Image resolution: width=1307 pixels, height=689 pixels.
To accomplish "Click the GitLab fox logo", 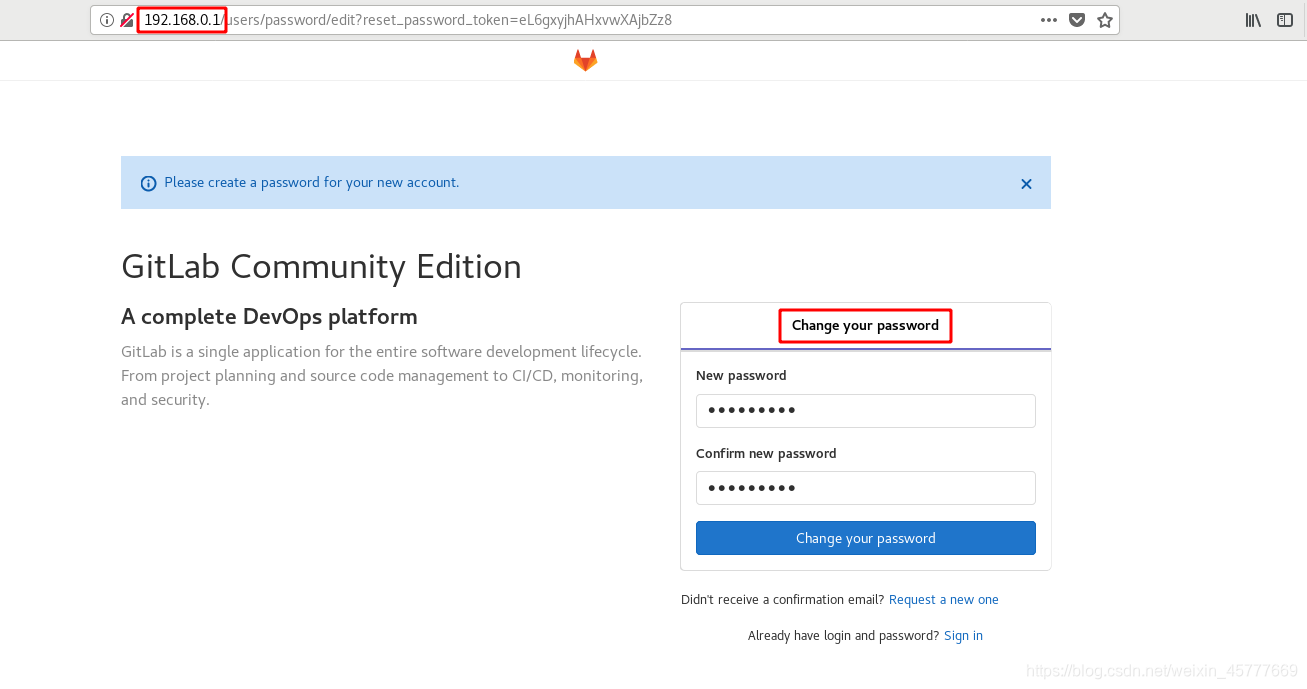I will coord(585,61).
